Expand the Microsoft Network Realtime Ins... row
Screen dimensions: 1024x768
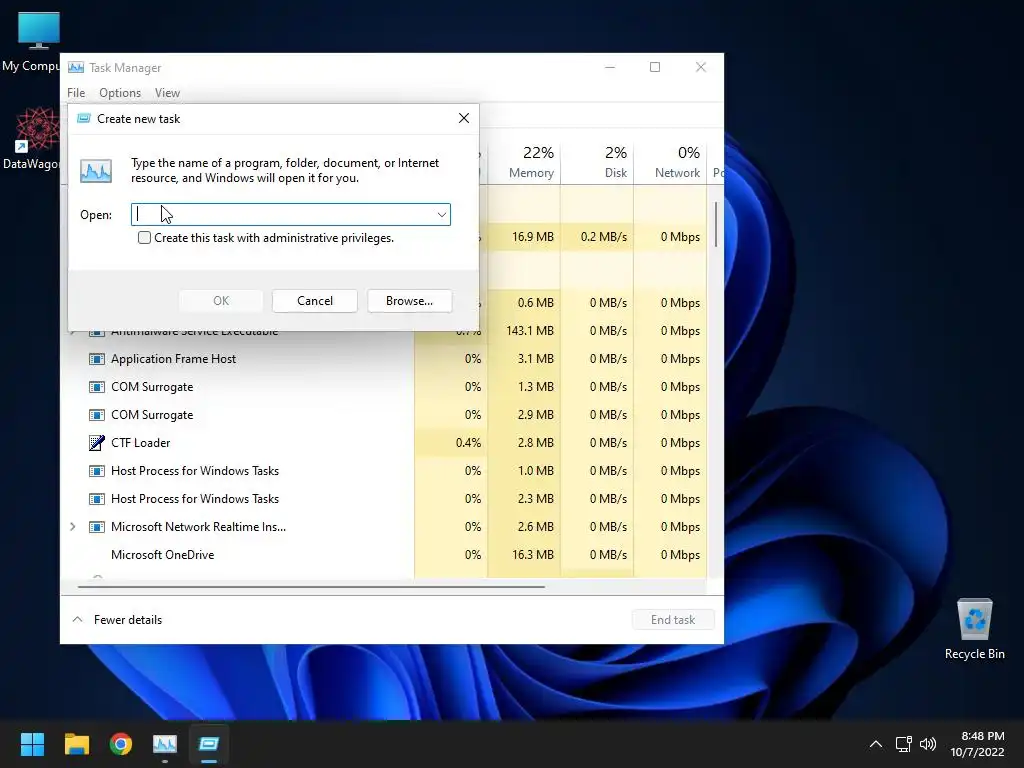pyautogui.click(x=72, y=527)
